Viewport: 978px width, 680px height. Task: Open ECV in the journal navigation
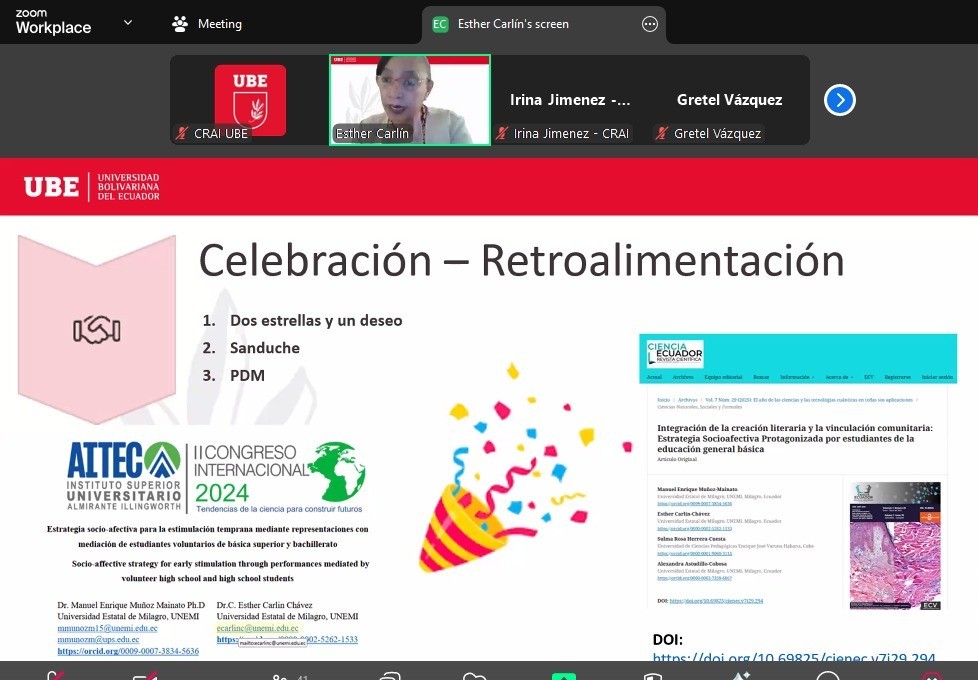(868, 377)
